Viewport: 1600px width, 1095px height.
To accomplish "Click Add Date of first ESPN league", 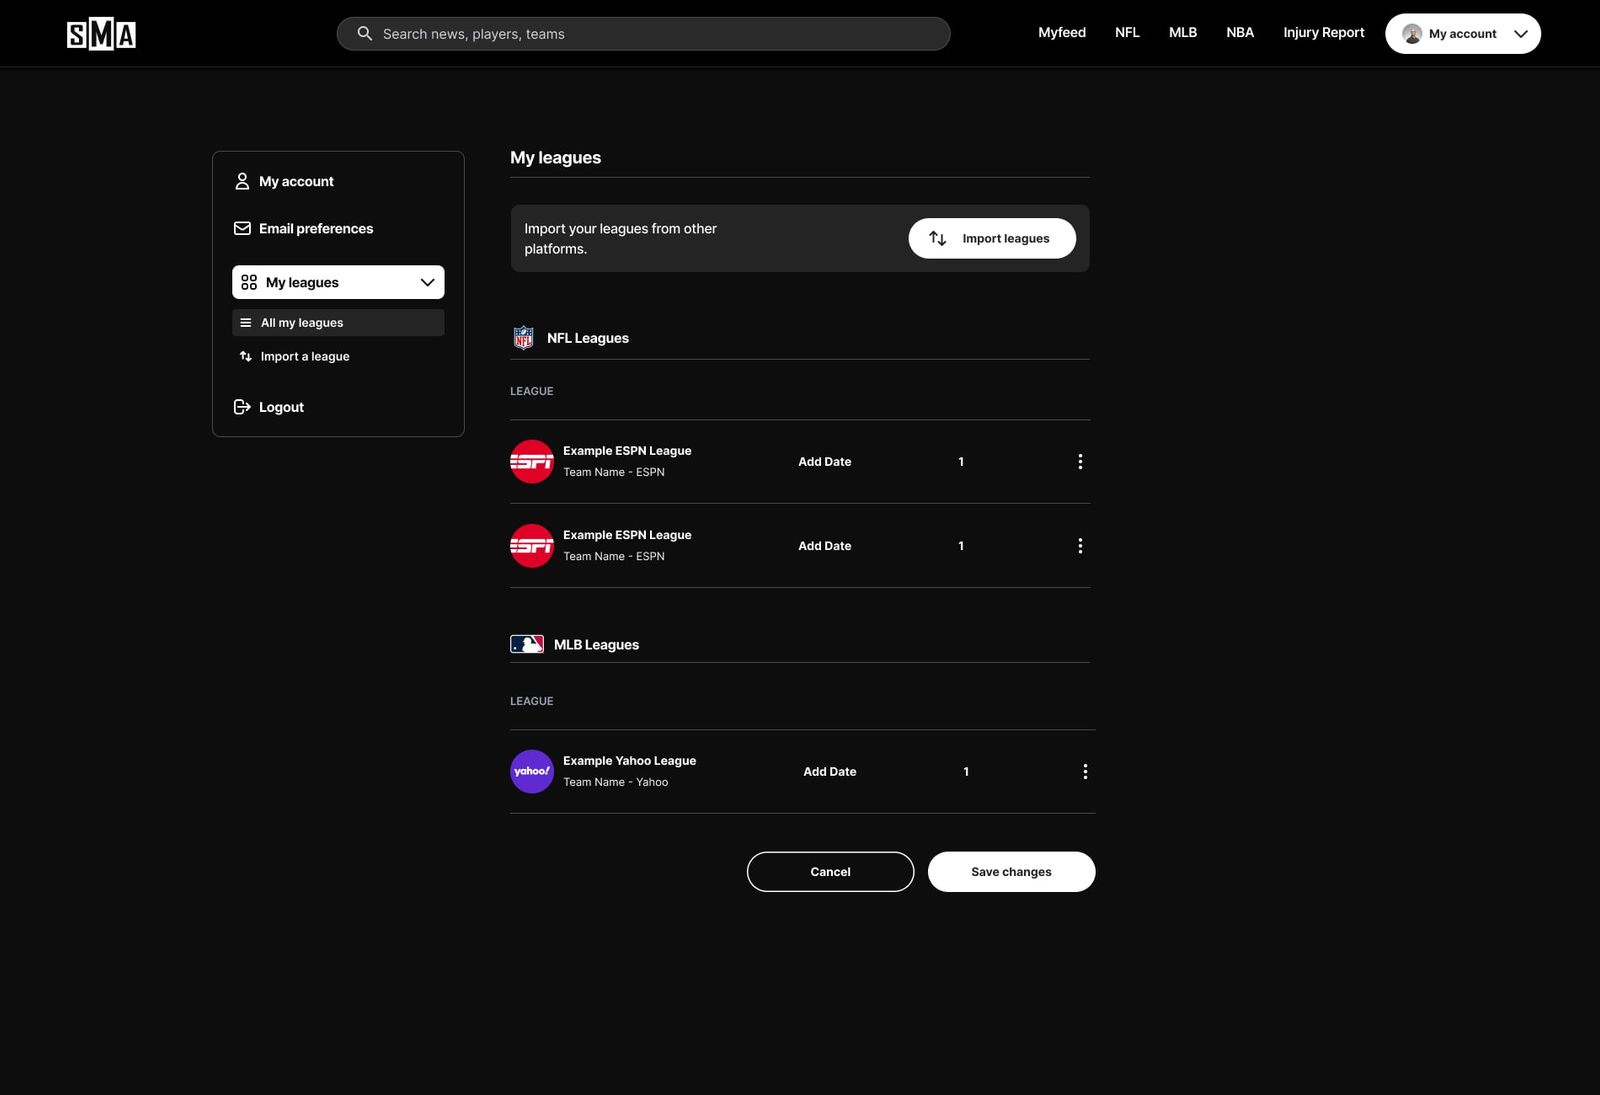I will (x=825, y=461).
